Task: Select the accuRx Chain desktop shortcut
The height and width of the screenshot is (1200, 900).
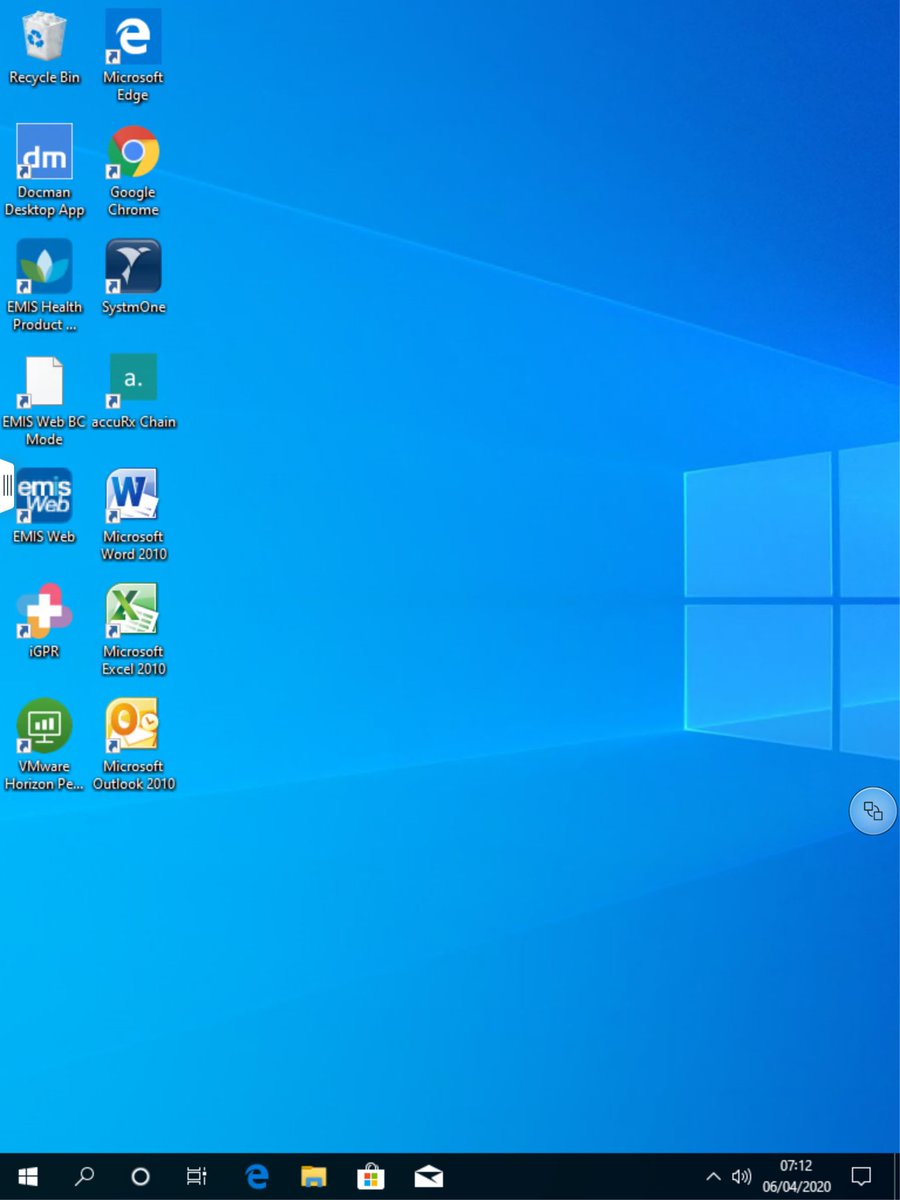Action: pyautogui.click(x=133, y=392)
